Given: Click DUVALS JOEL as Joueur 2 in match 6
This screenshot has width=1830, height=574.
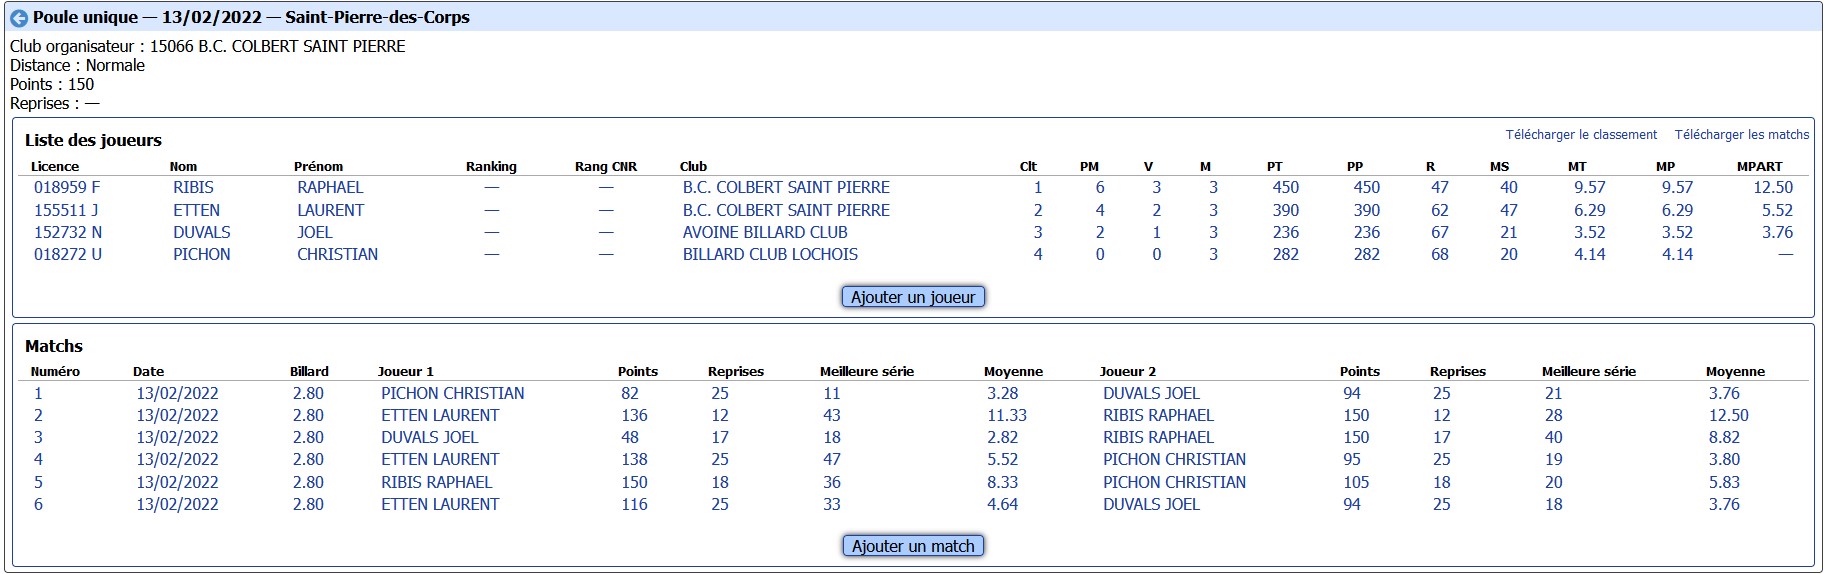Looking at the screenshot, I should tap(1151, 504).
